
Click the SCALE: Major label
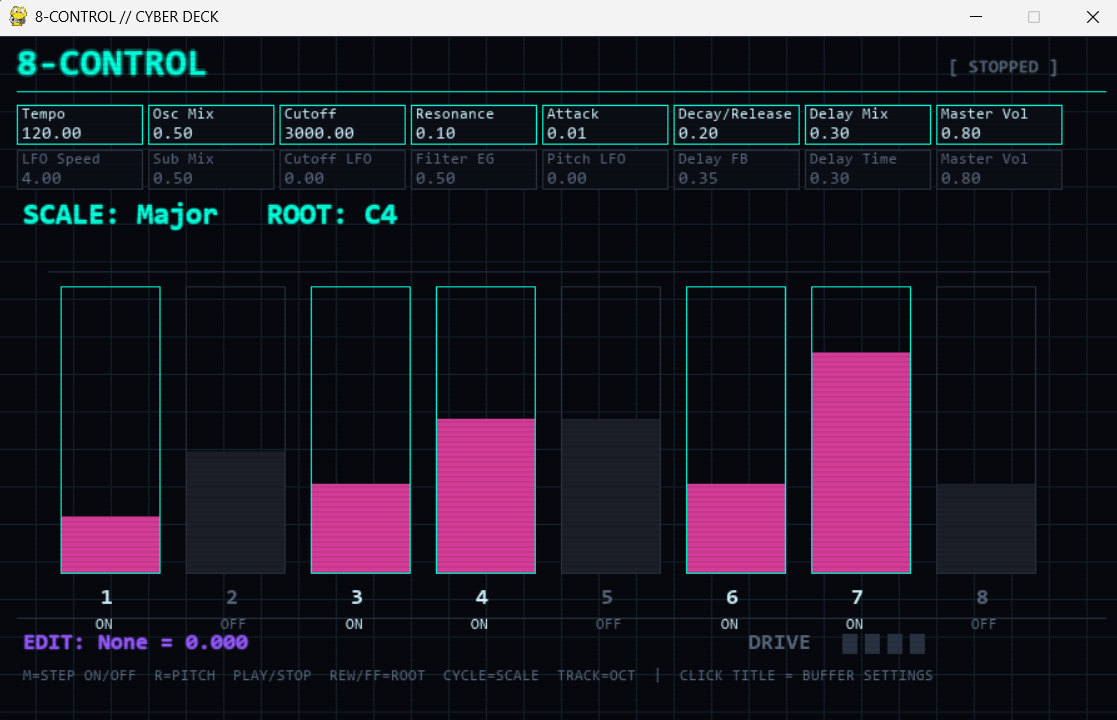point(120,215)
